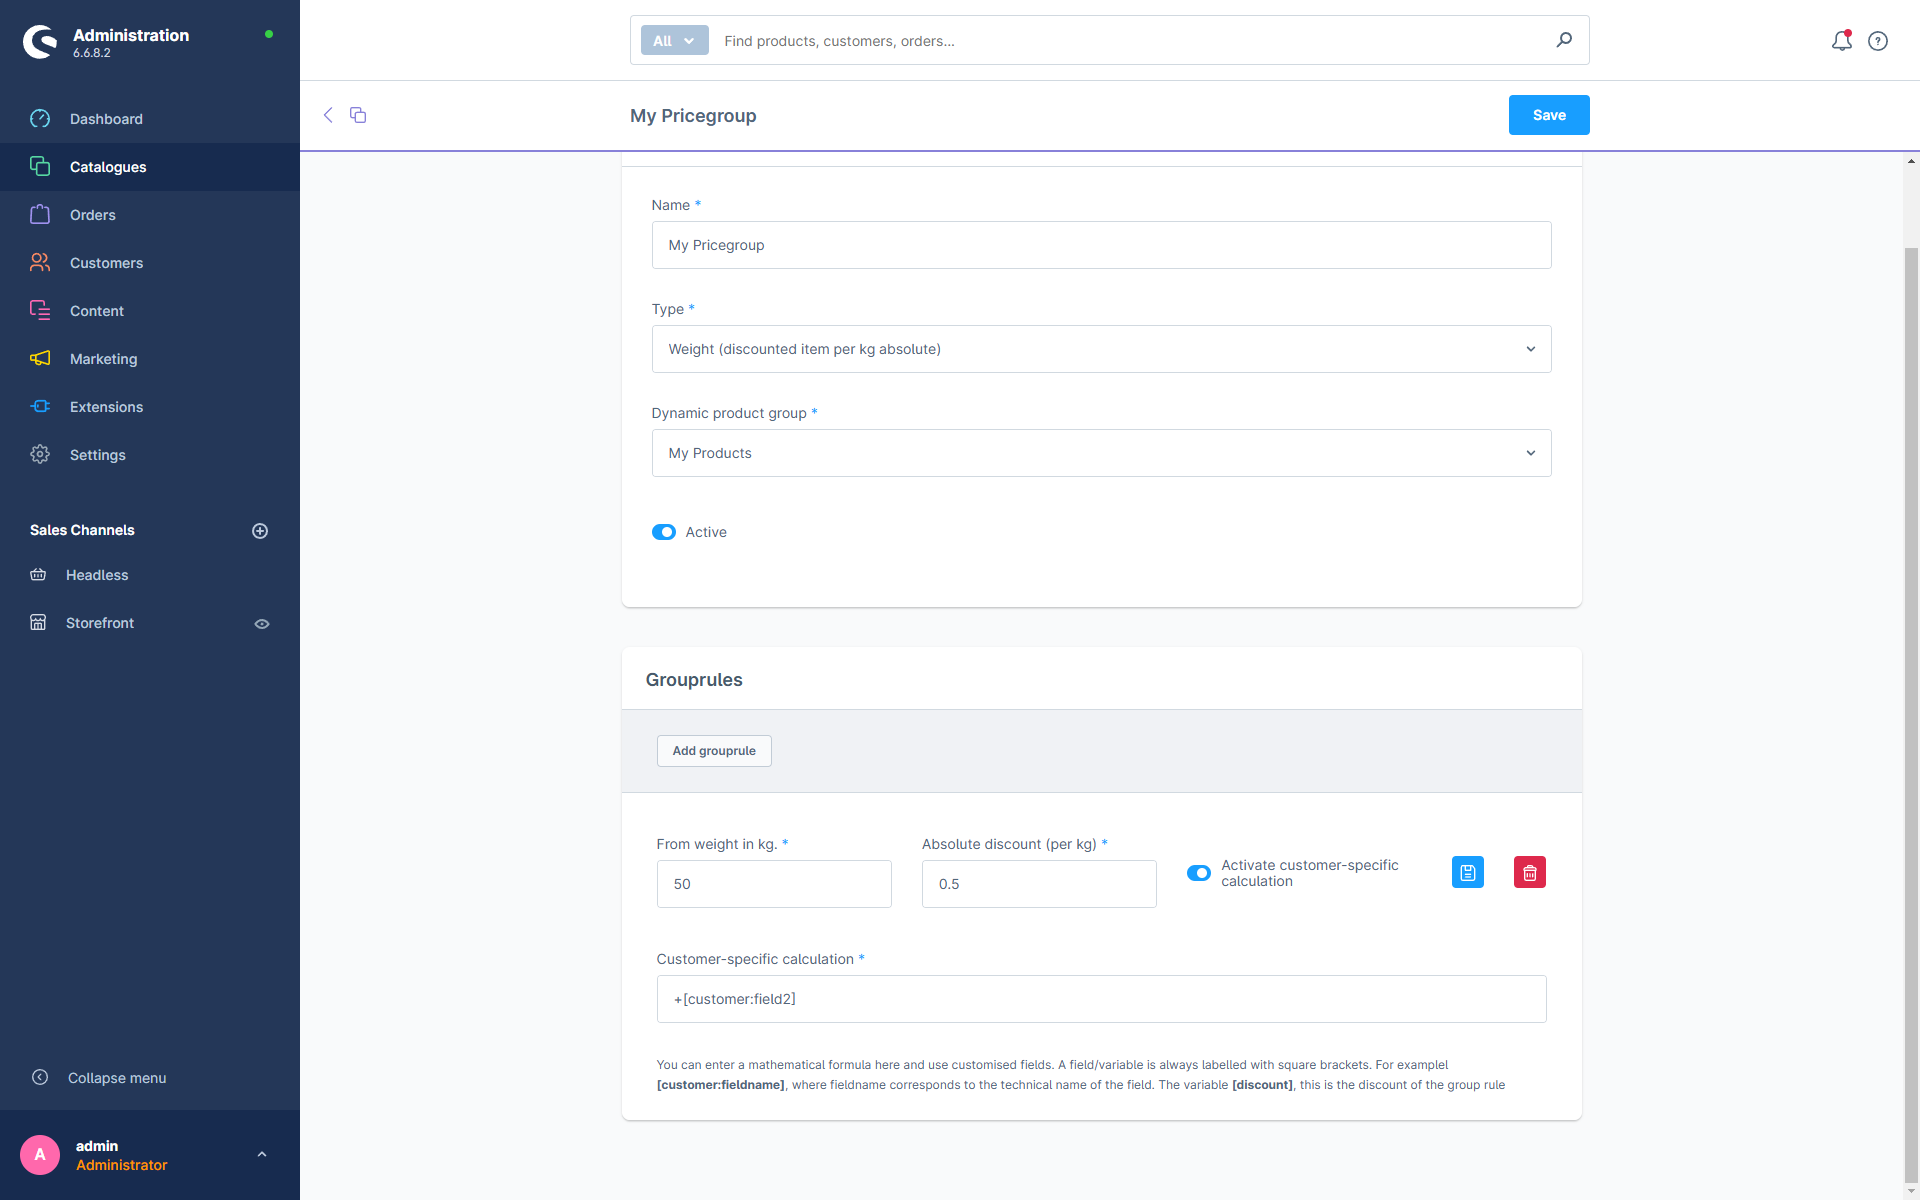Save grouprule with blue disk icon
The image size is (1920, 1200).
(1468, 872)
